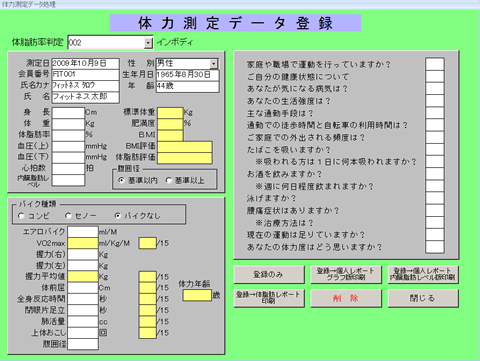Click the エアロバイク value field
The image size is (480, 361).
click(x=83, y=232)
